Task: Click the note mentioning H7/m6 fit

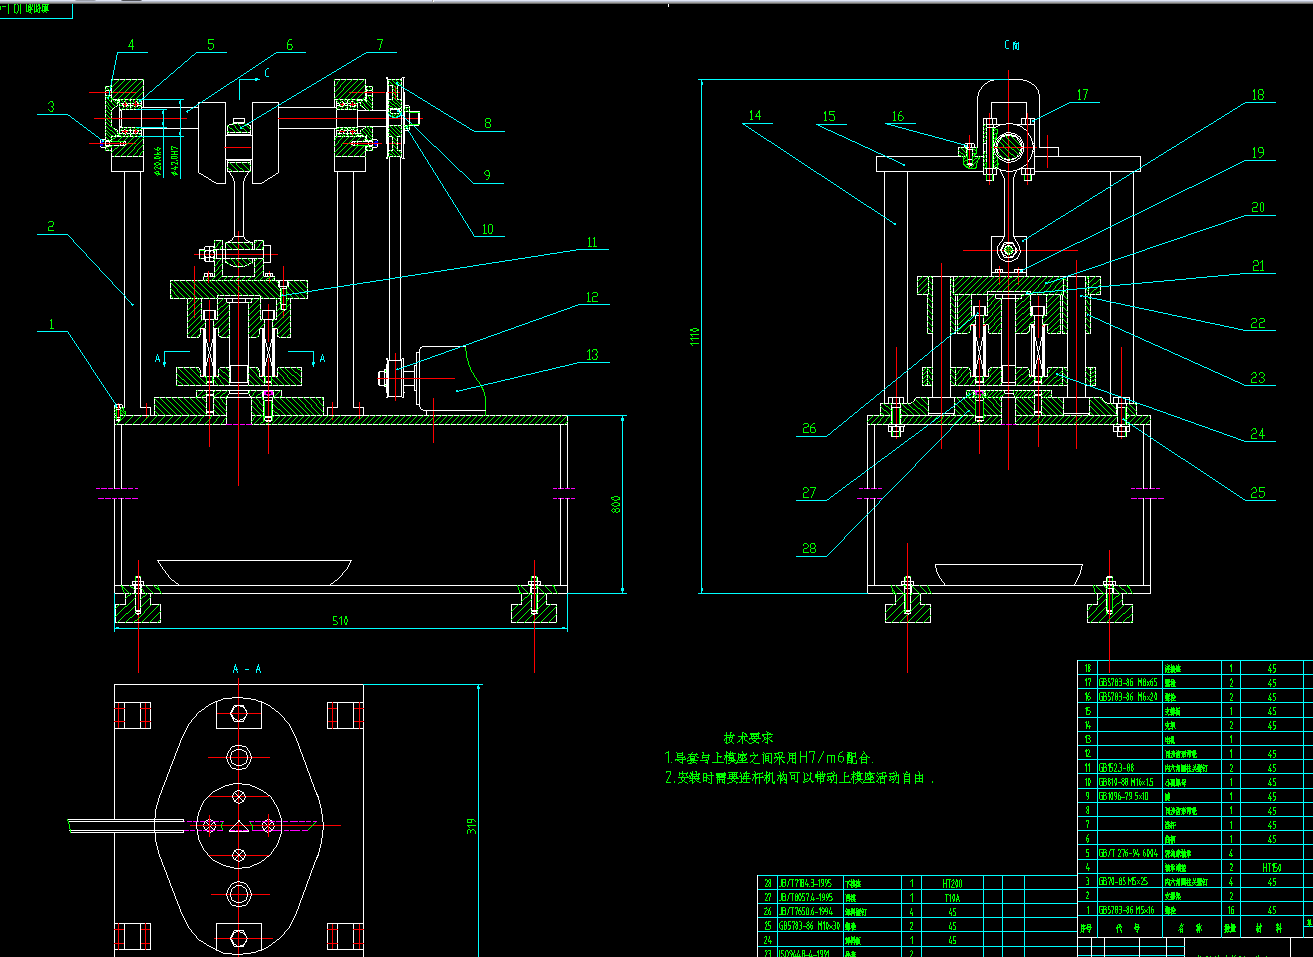Action: [x=770, y=758]
